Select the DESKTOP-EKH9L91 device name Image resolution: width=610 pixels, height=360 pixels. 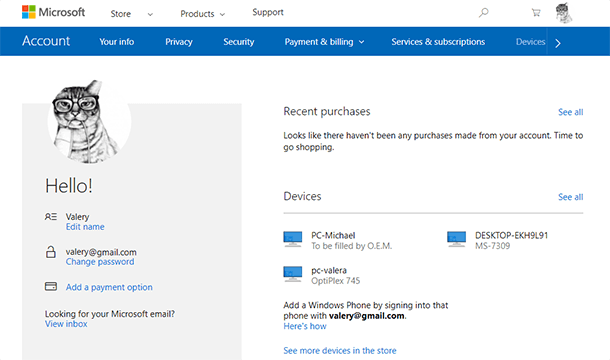coord(511,235)
